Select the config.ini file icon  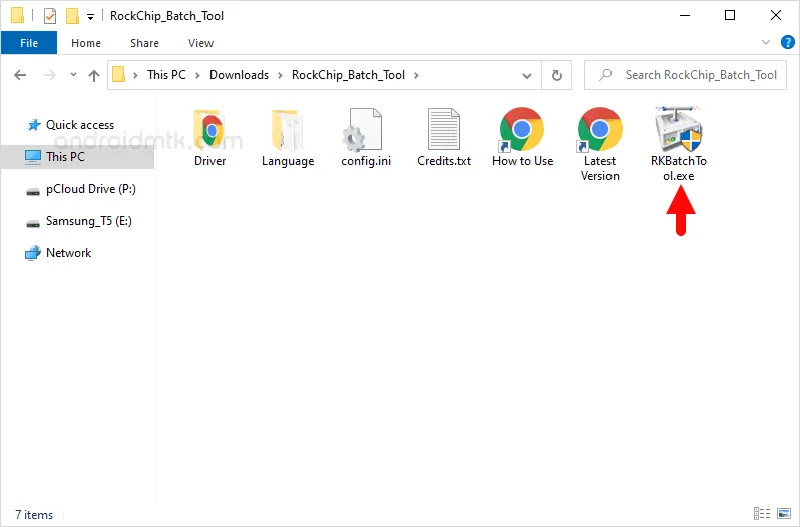pos(362,129)
